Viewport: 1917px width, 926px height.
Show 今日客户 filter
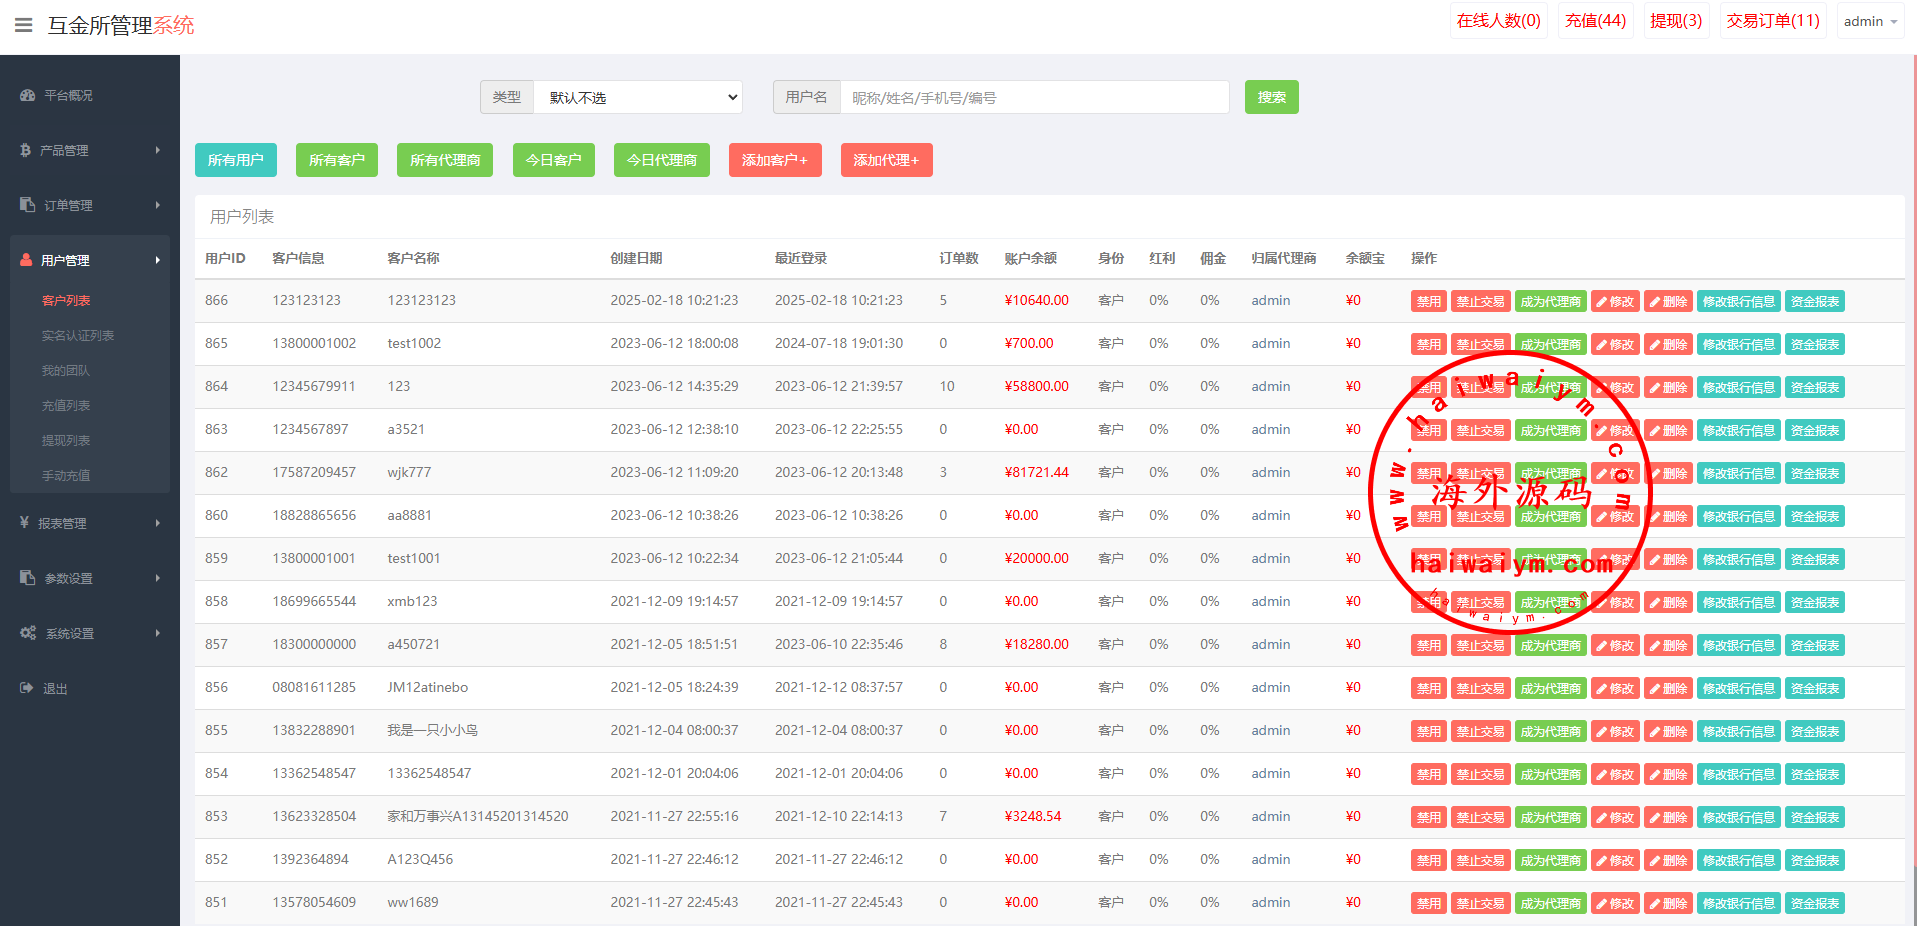point(553,160)
